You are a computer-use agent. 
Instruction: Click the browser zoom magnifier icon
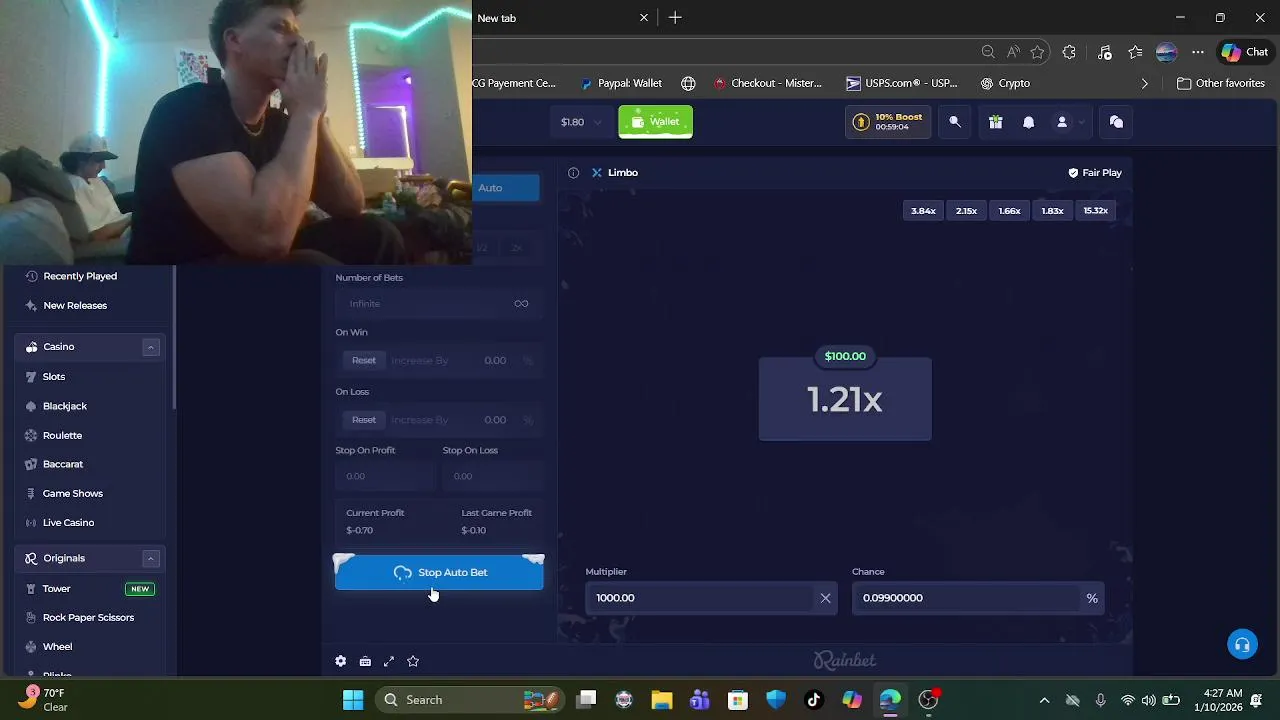988,52
